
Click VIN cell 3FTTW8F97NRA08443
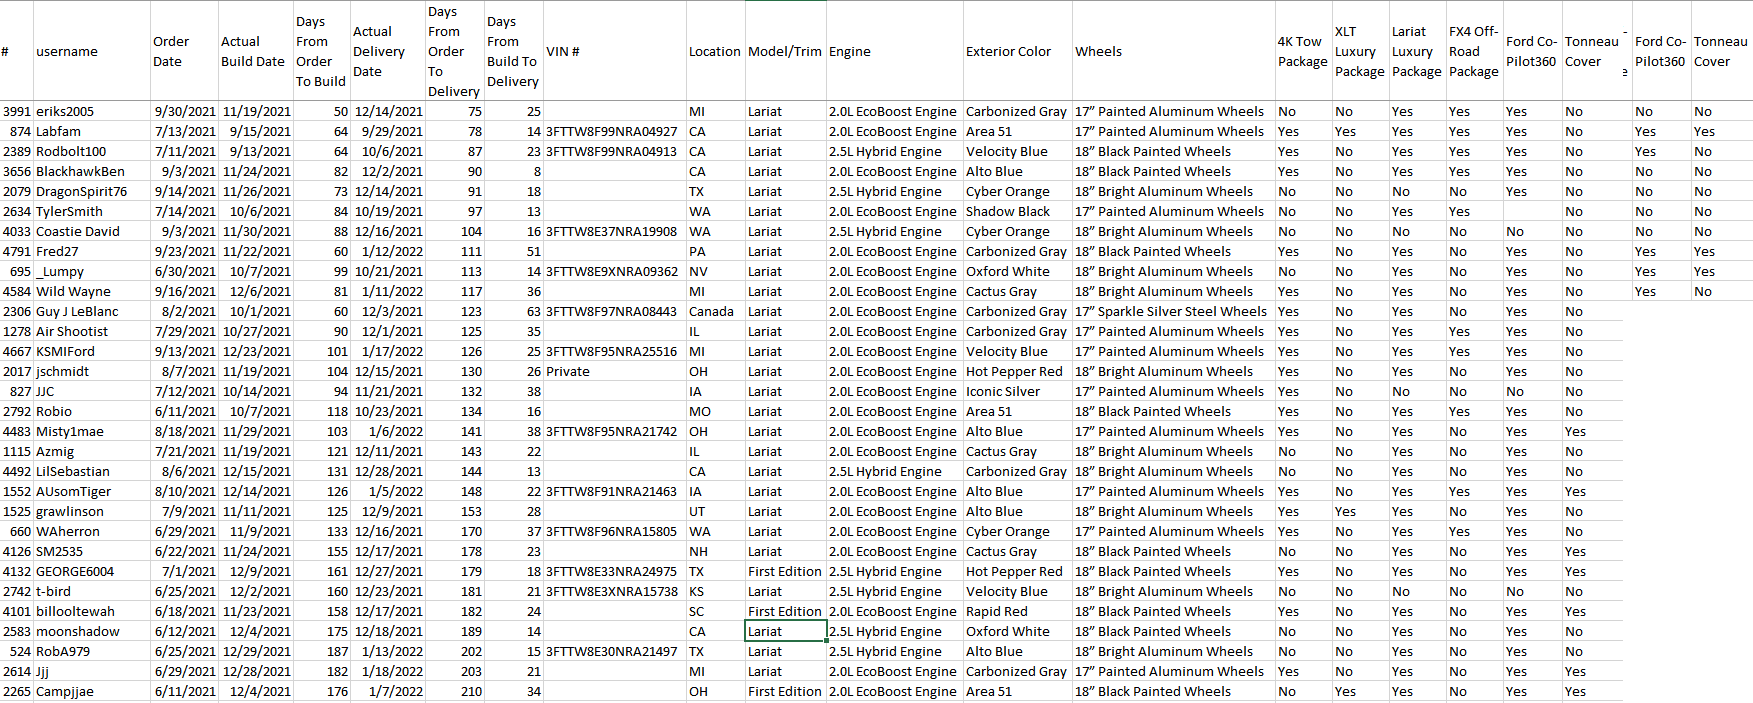(x=614, y=311)
